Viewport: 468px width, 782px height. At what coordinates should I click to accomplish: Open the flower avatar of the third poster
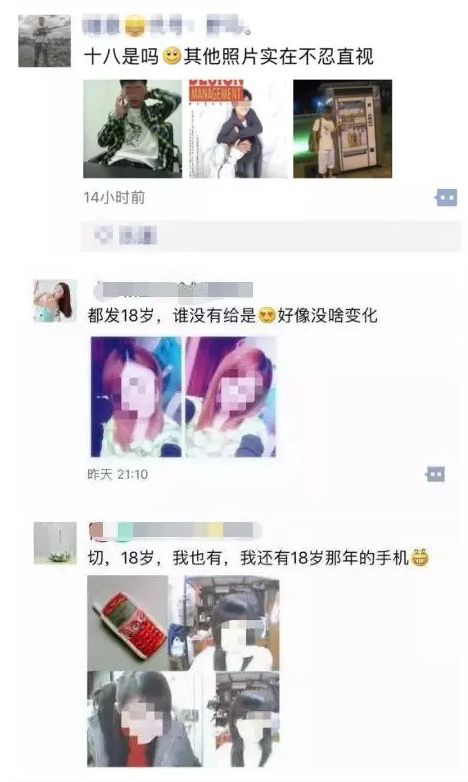pos(55,543)
